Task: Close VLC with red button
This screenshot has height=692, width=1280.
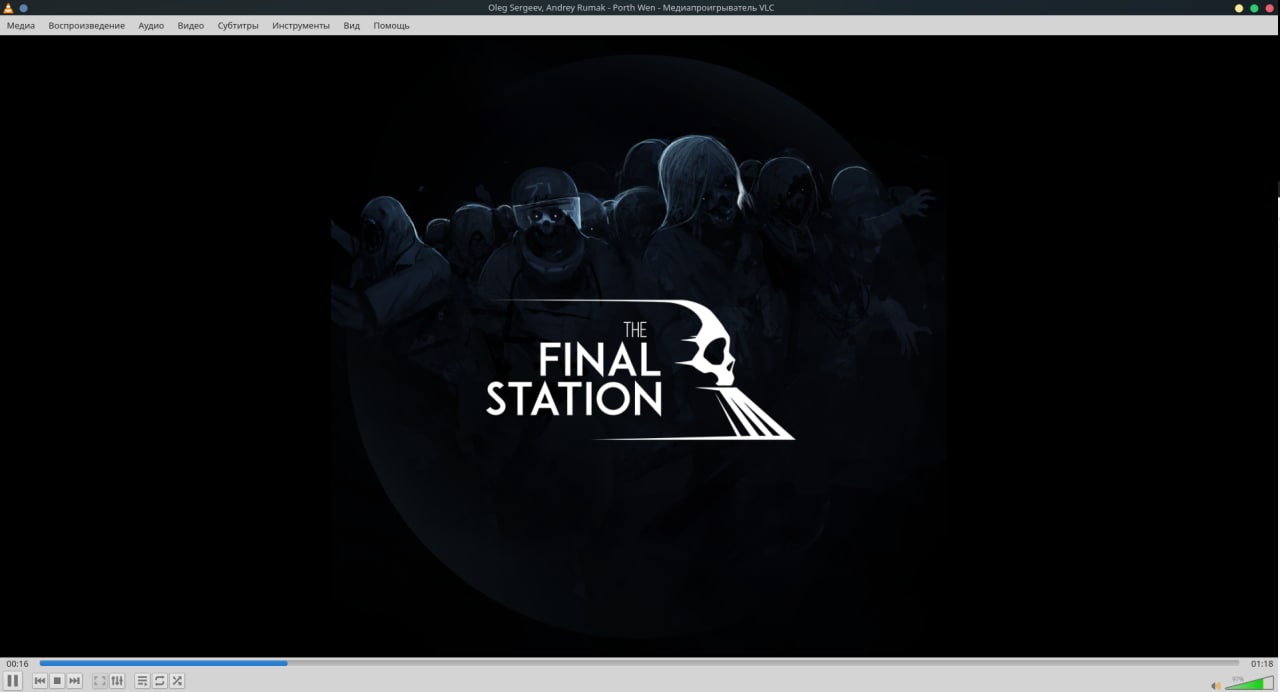Action: (1269, 8)
